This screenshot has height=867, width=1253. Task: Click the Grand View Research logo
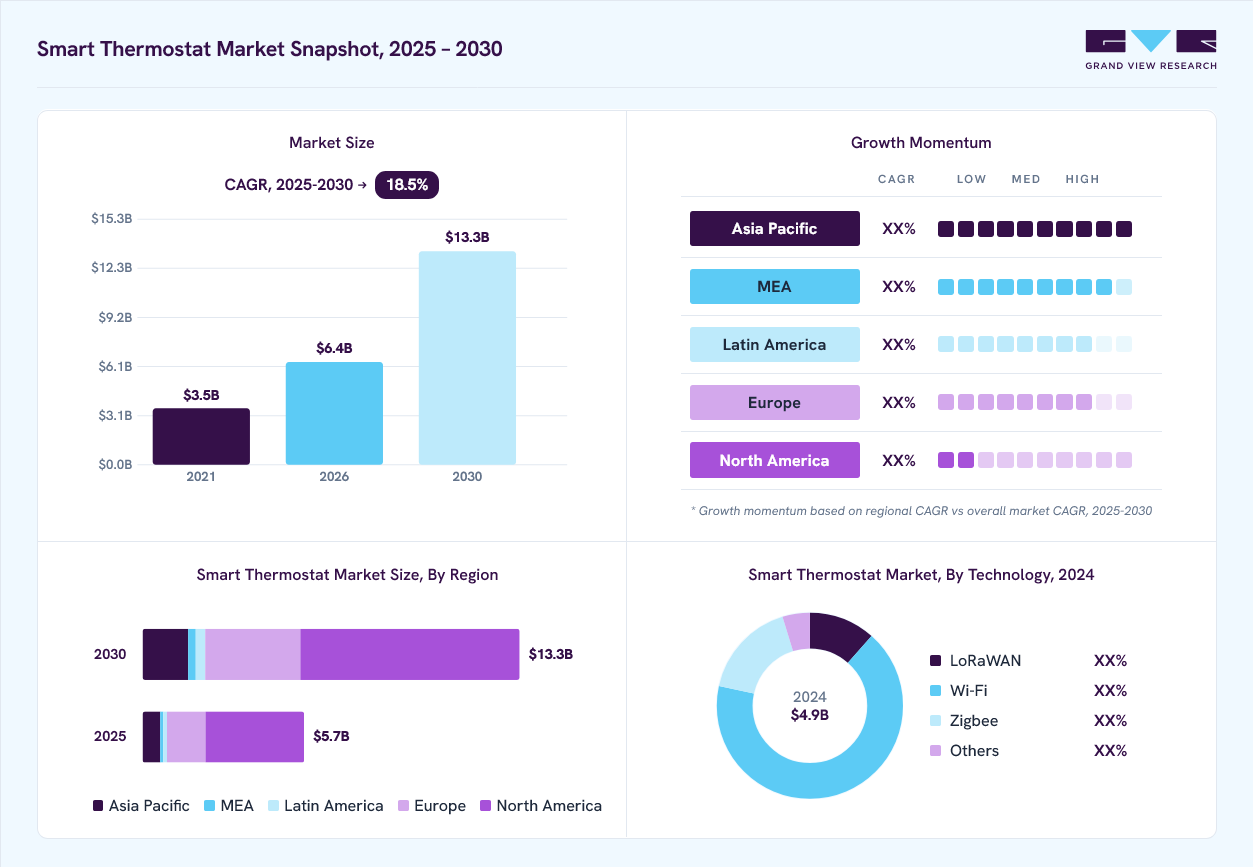click(x=1151, y=50)
